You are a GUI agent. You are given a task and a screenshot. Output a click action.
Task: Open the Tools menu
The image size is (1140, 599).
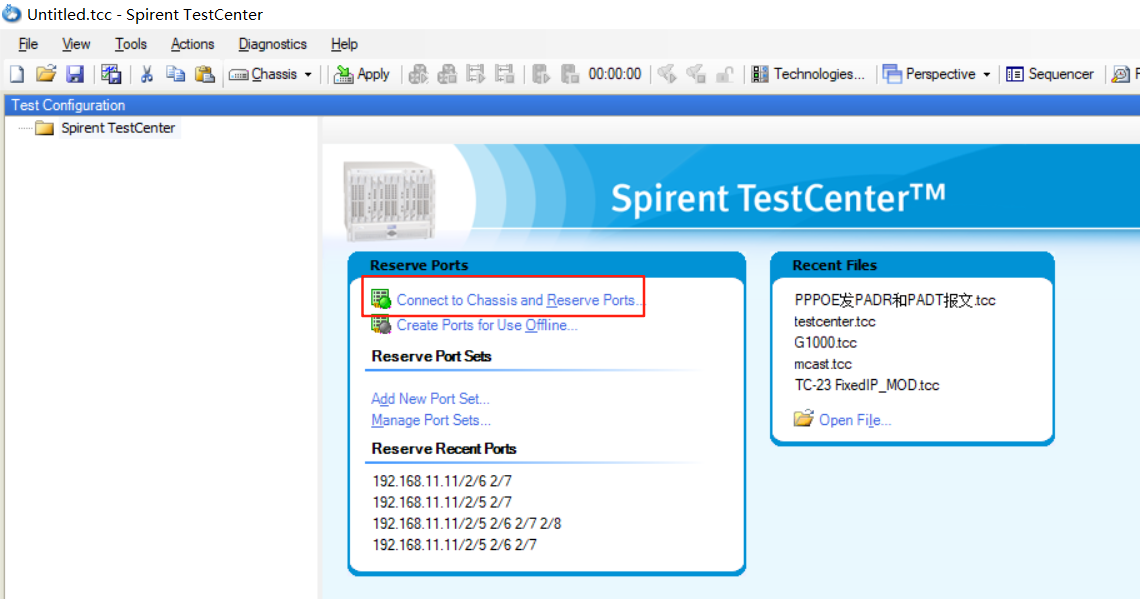coord(131,44)
